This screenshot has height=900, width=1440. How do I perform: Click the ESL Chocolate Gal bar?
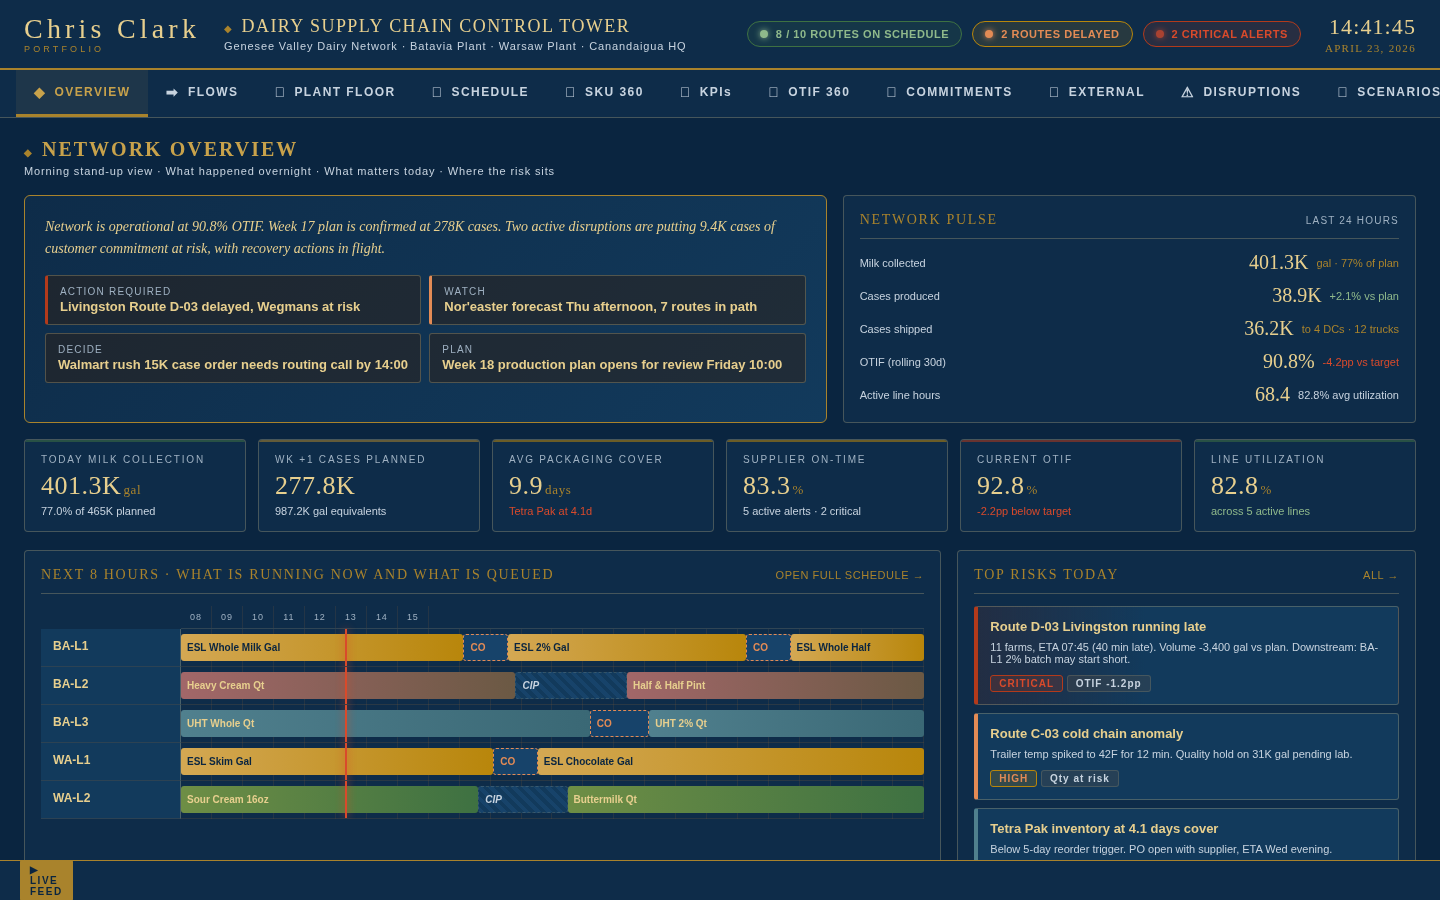731,761
